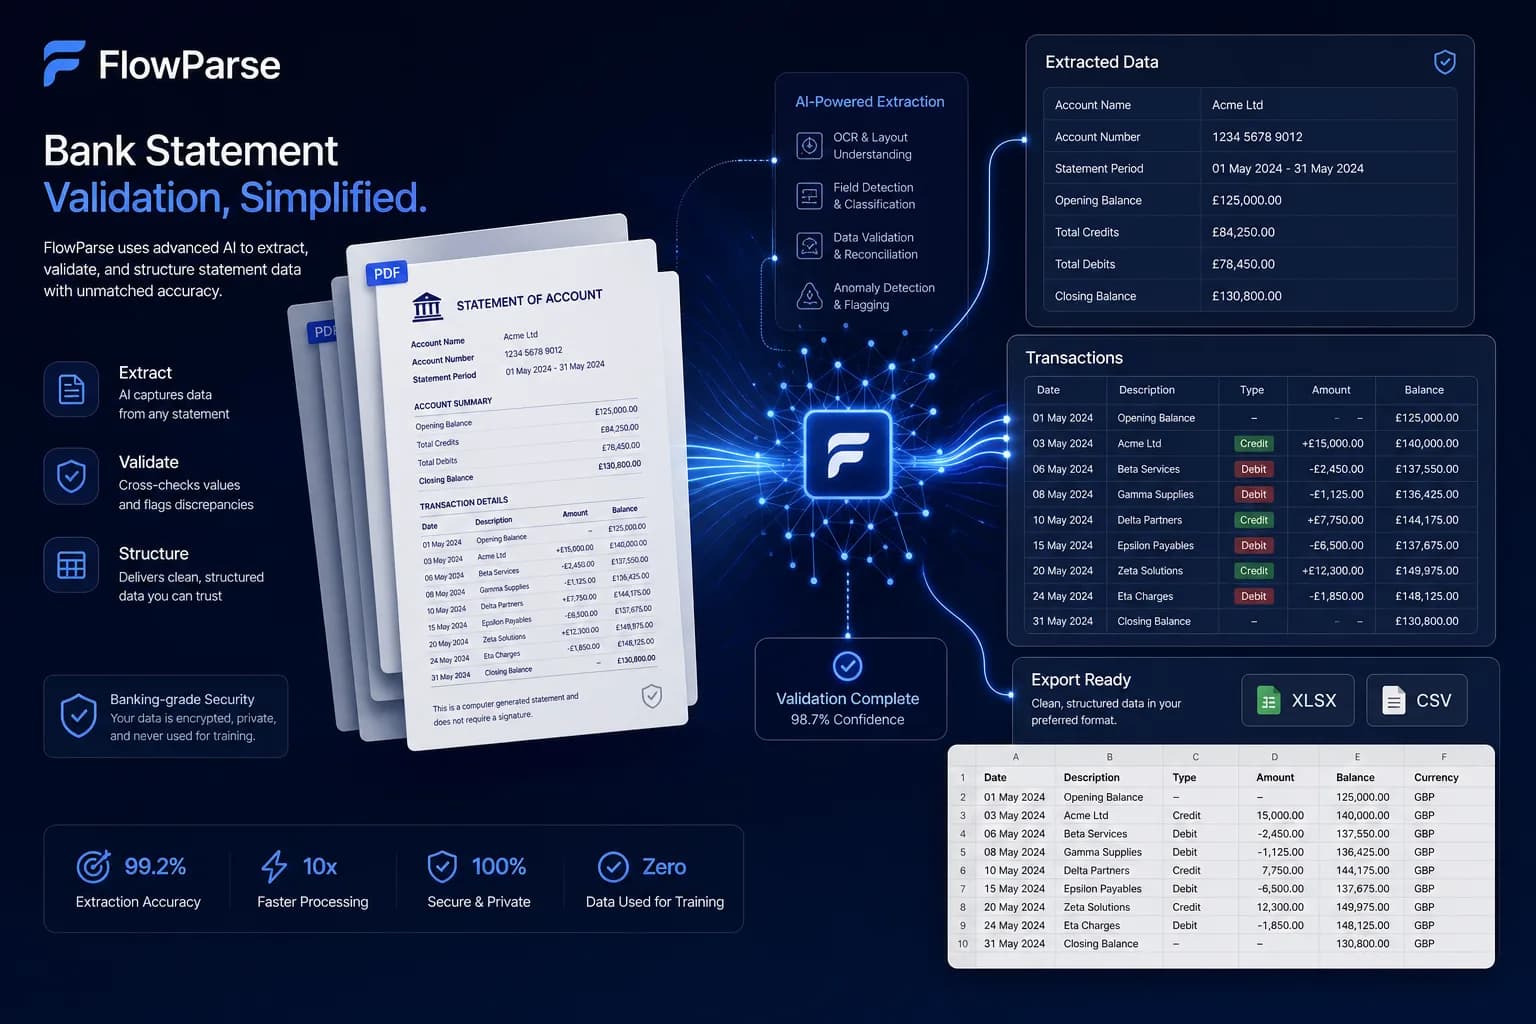
Task: Click the bank building icon on the statement
Action: pyautogui.click(x=427, y=307)
